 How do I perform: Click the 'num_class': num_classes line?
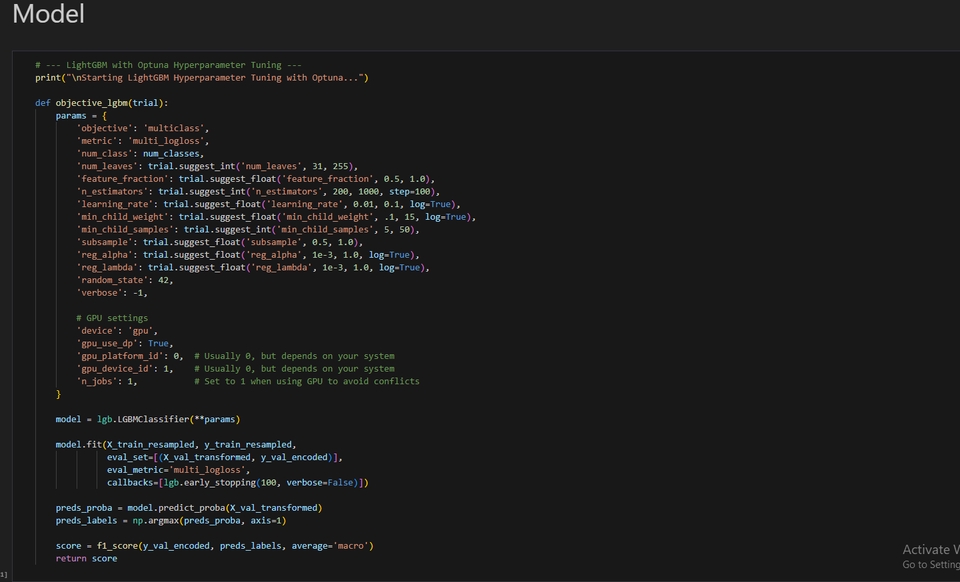pyautogui.click(x=140, y=154)
